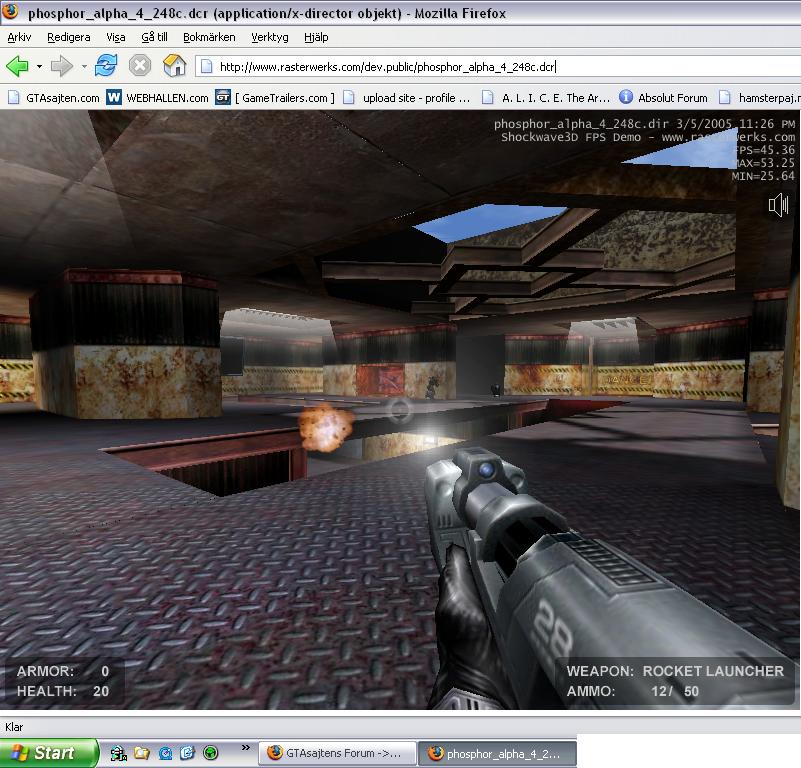801x768 pixels.
Task: Open the Verktyg menu
Action: coord(270,37)
